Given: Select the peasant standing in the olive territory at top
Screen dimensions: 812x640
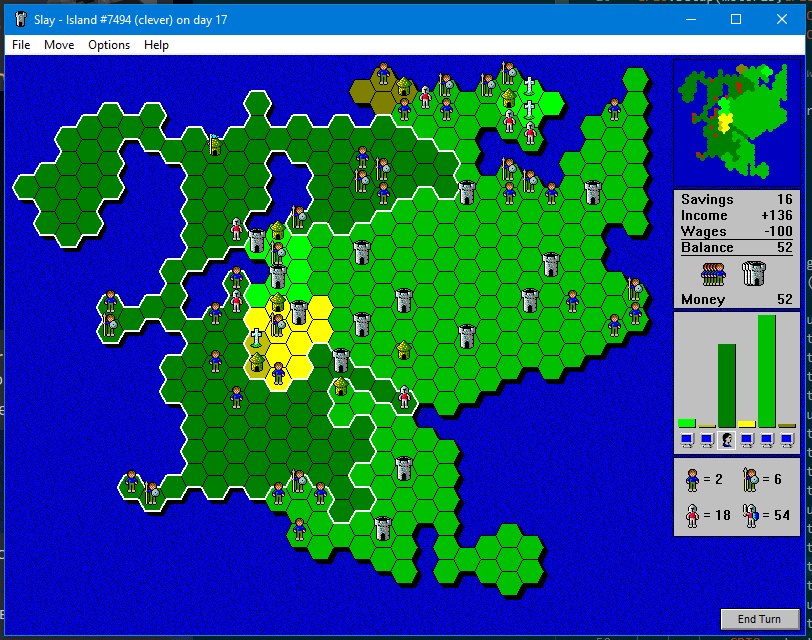Looking at the screenshot, I should [383, 74].
